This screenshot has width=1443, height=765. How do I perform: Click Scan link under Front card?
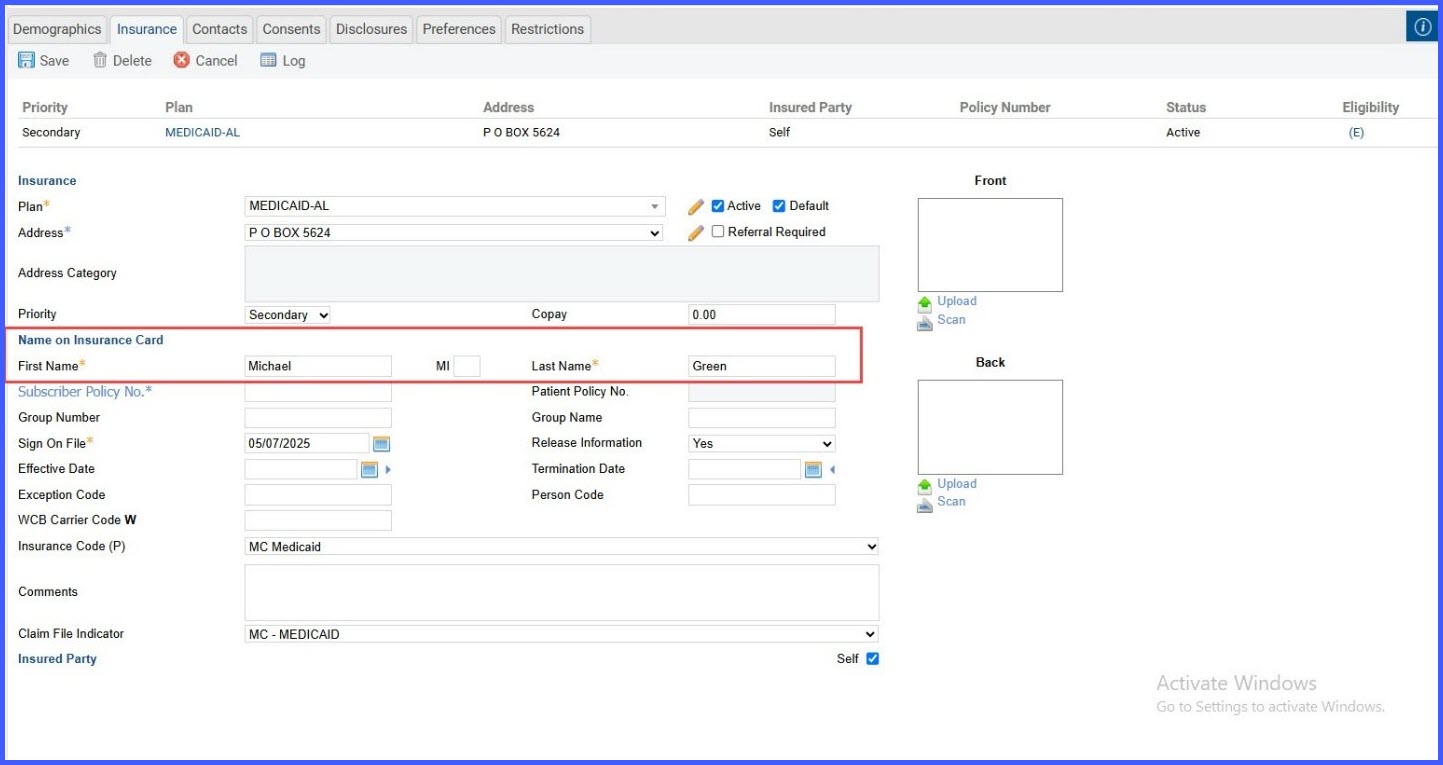coord(952,320)
